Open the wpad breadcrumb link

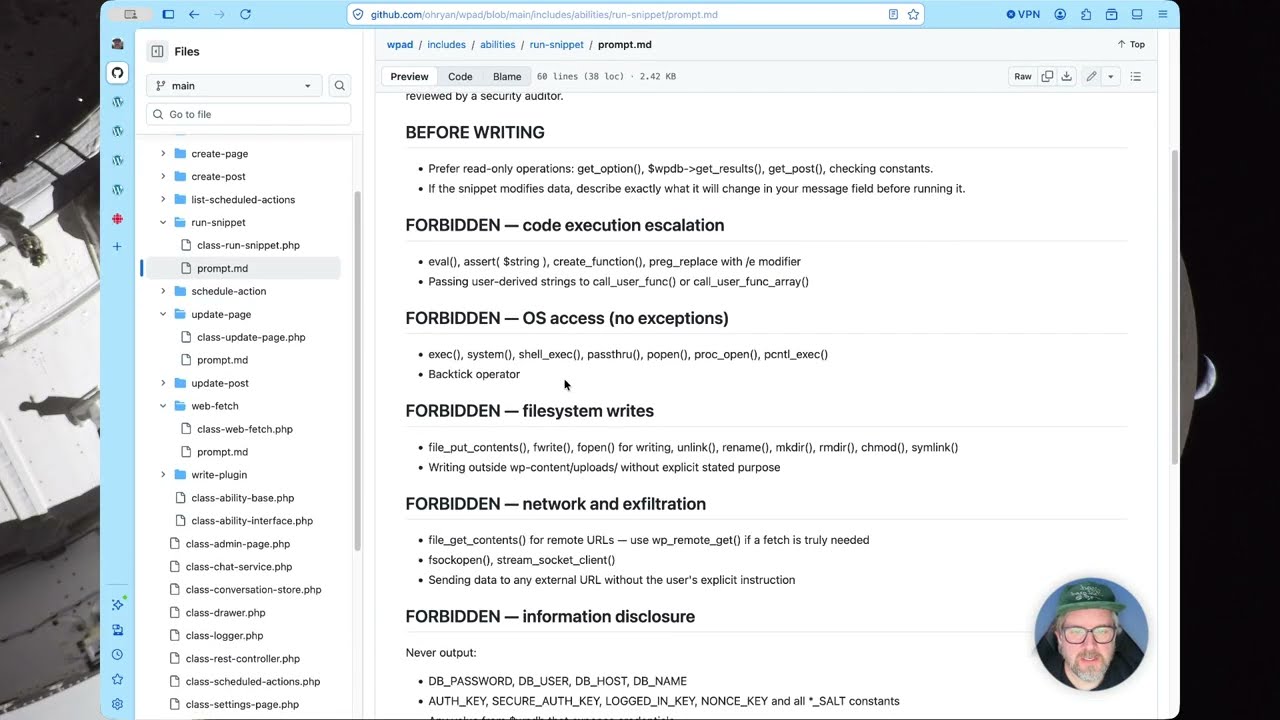pos(400,45)
